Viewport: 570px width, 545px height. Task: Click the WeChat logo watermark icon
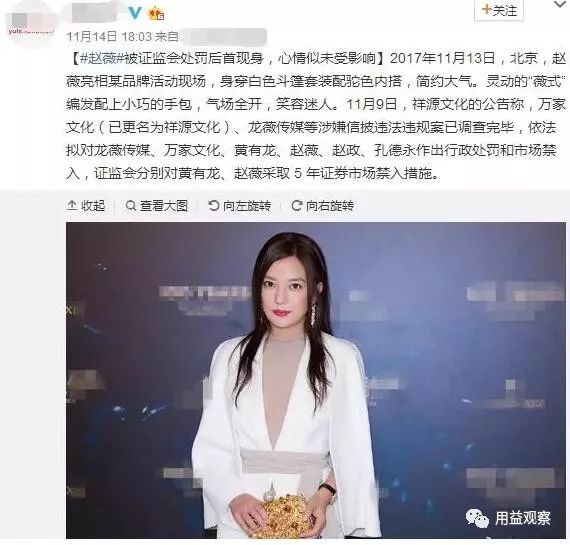(477, 518)
